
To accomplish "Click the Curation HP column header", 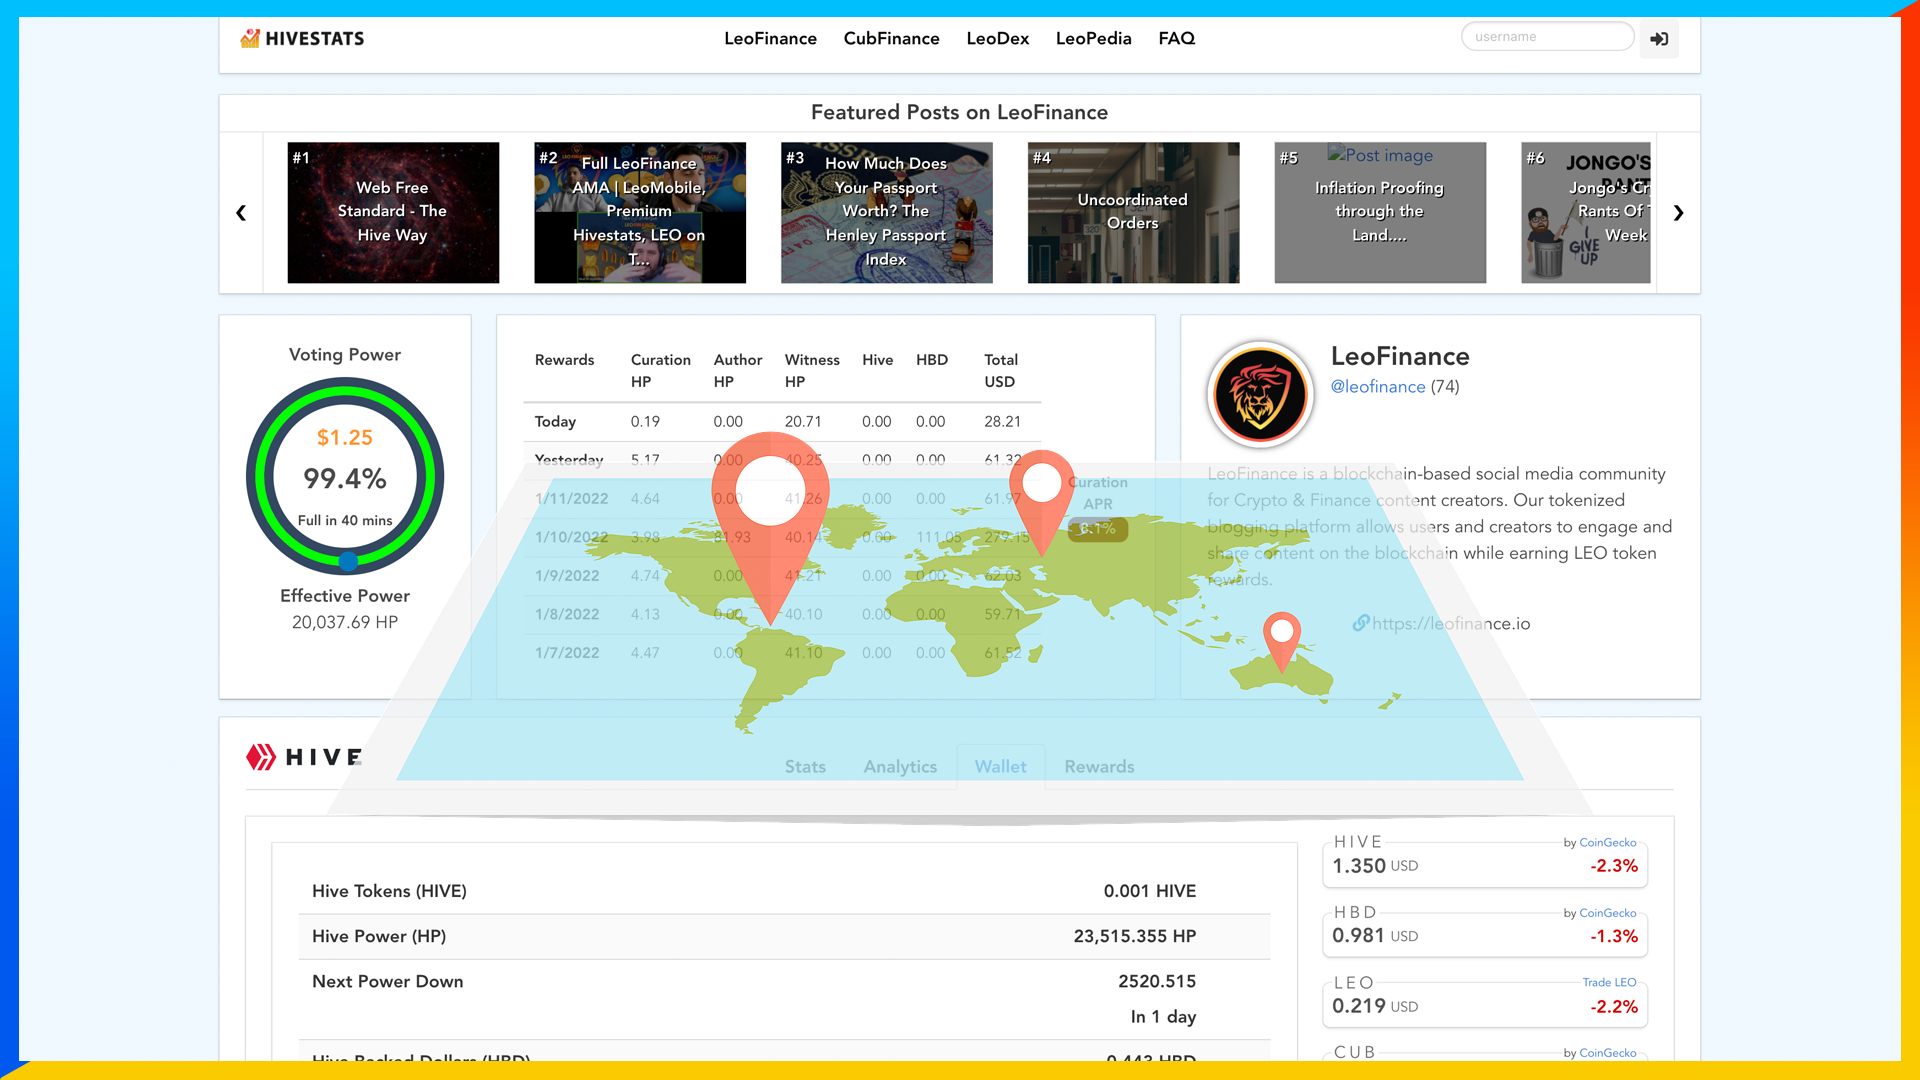I will click(660, 371).
